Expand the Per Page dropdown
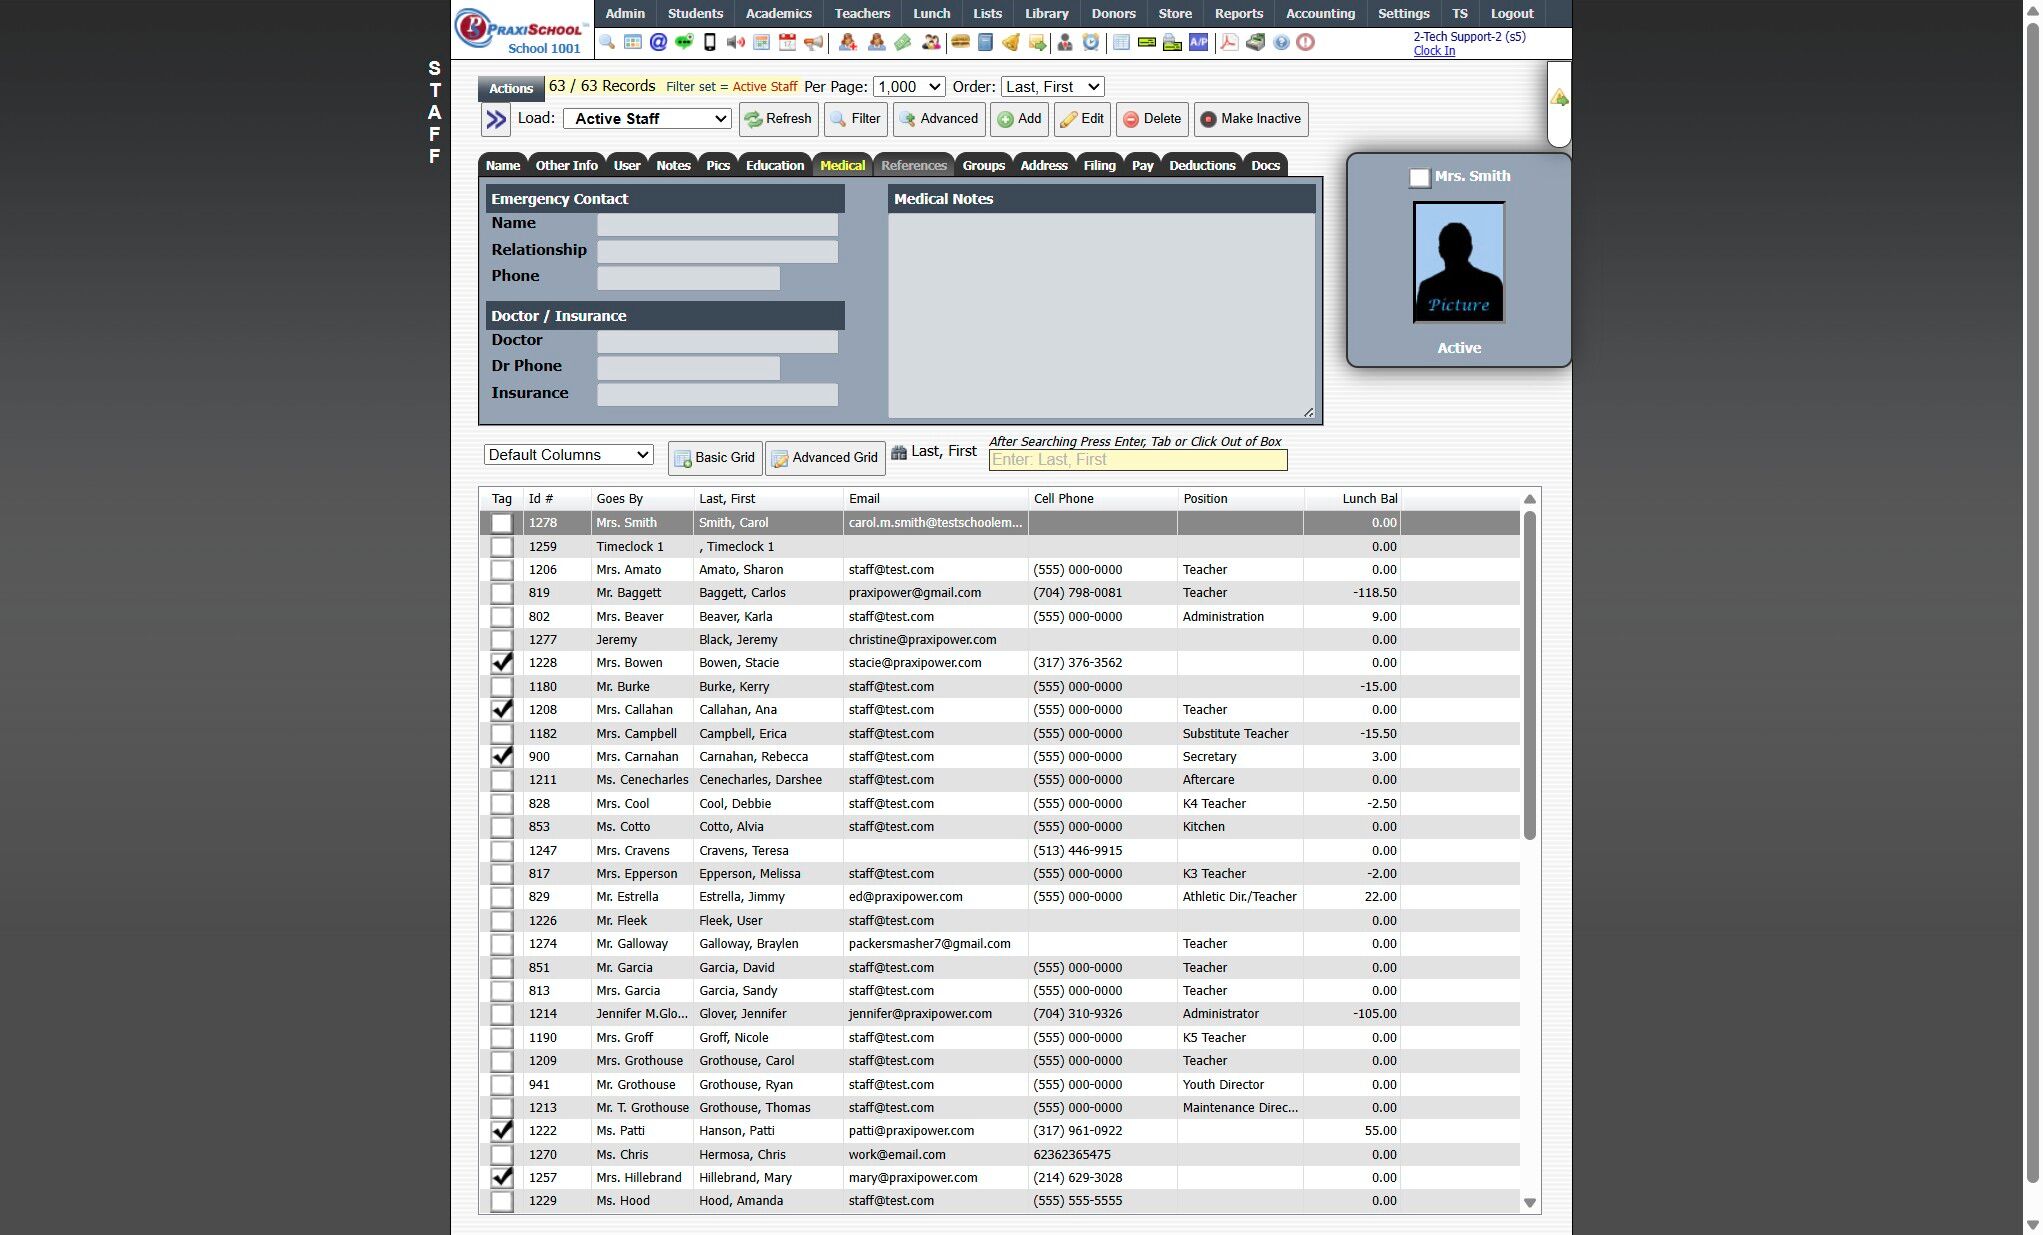The height and width of the screenshot is (1235, 2043). [x=908, y=87]
